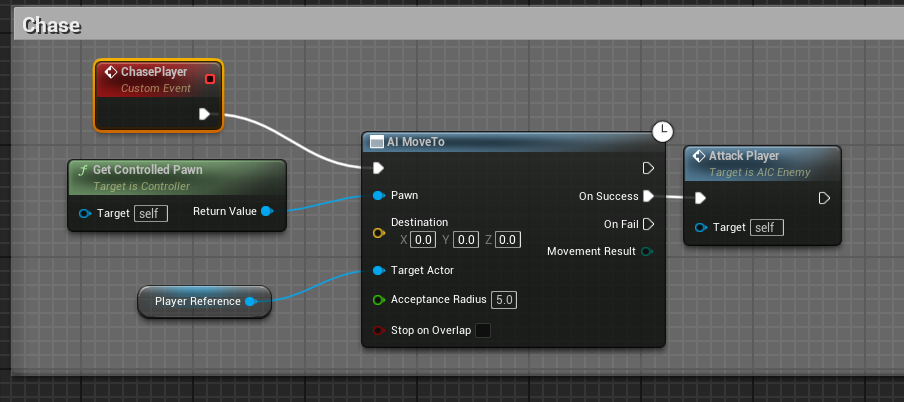Click the Acceptance Radius value field
Viewport: 904px width, 402px height.
tap(504, 300)
